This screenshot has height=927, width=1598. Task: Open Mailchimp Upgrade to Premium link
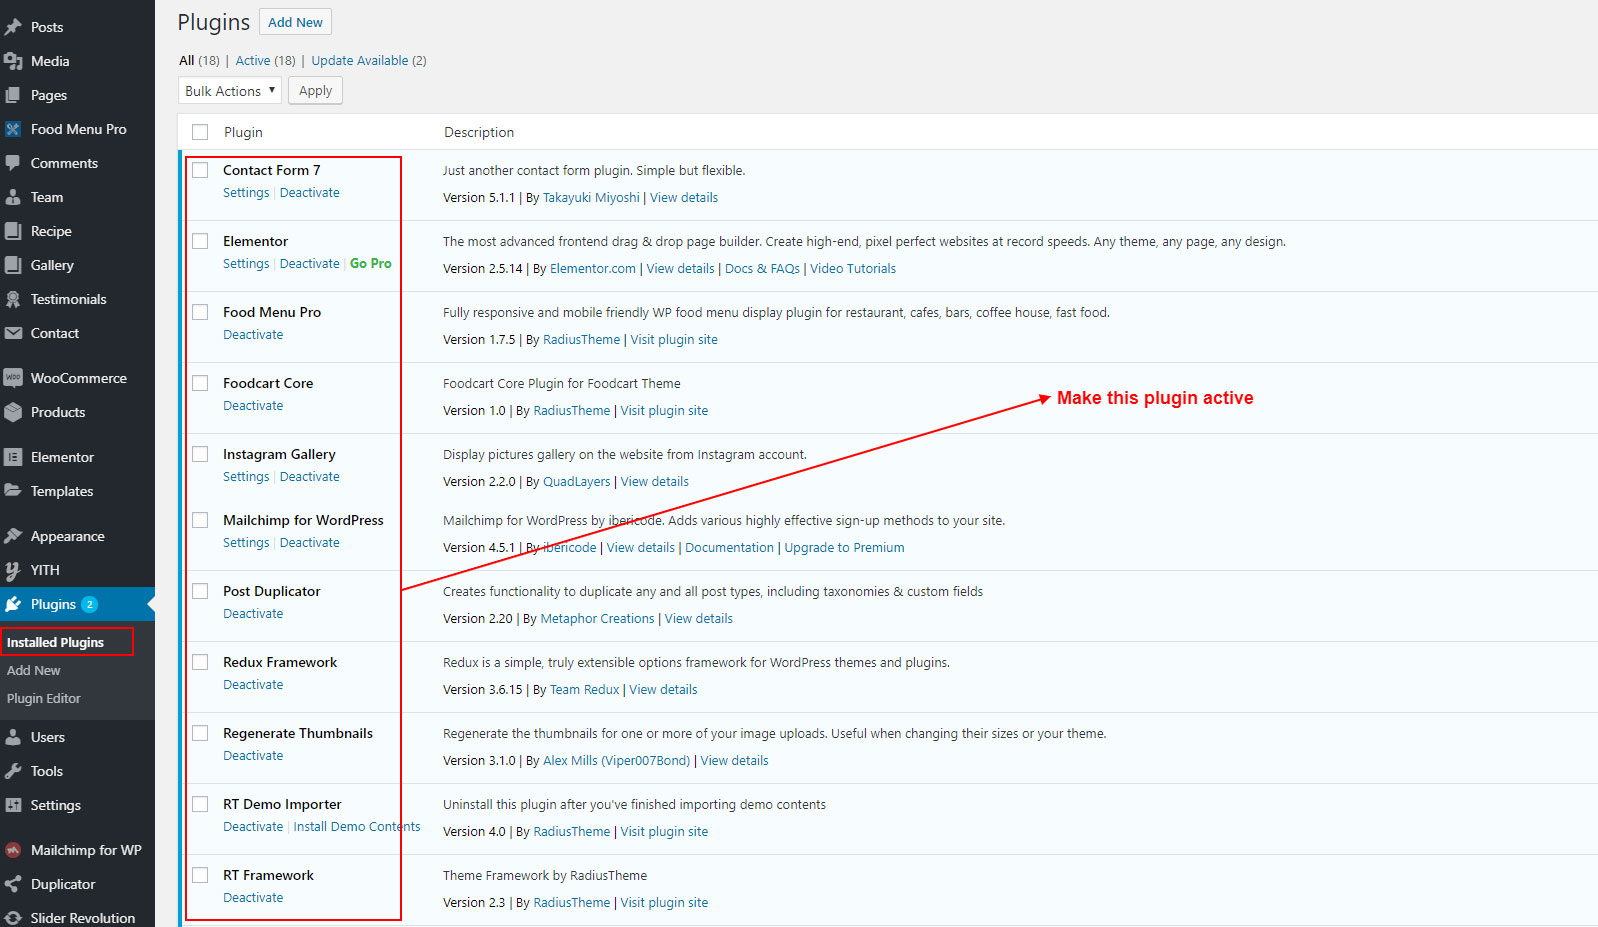point(844,548)
